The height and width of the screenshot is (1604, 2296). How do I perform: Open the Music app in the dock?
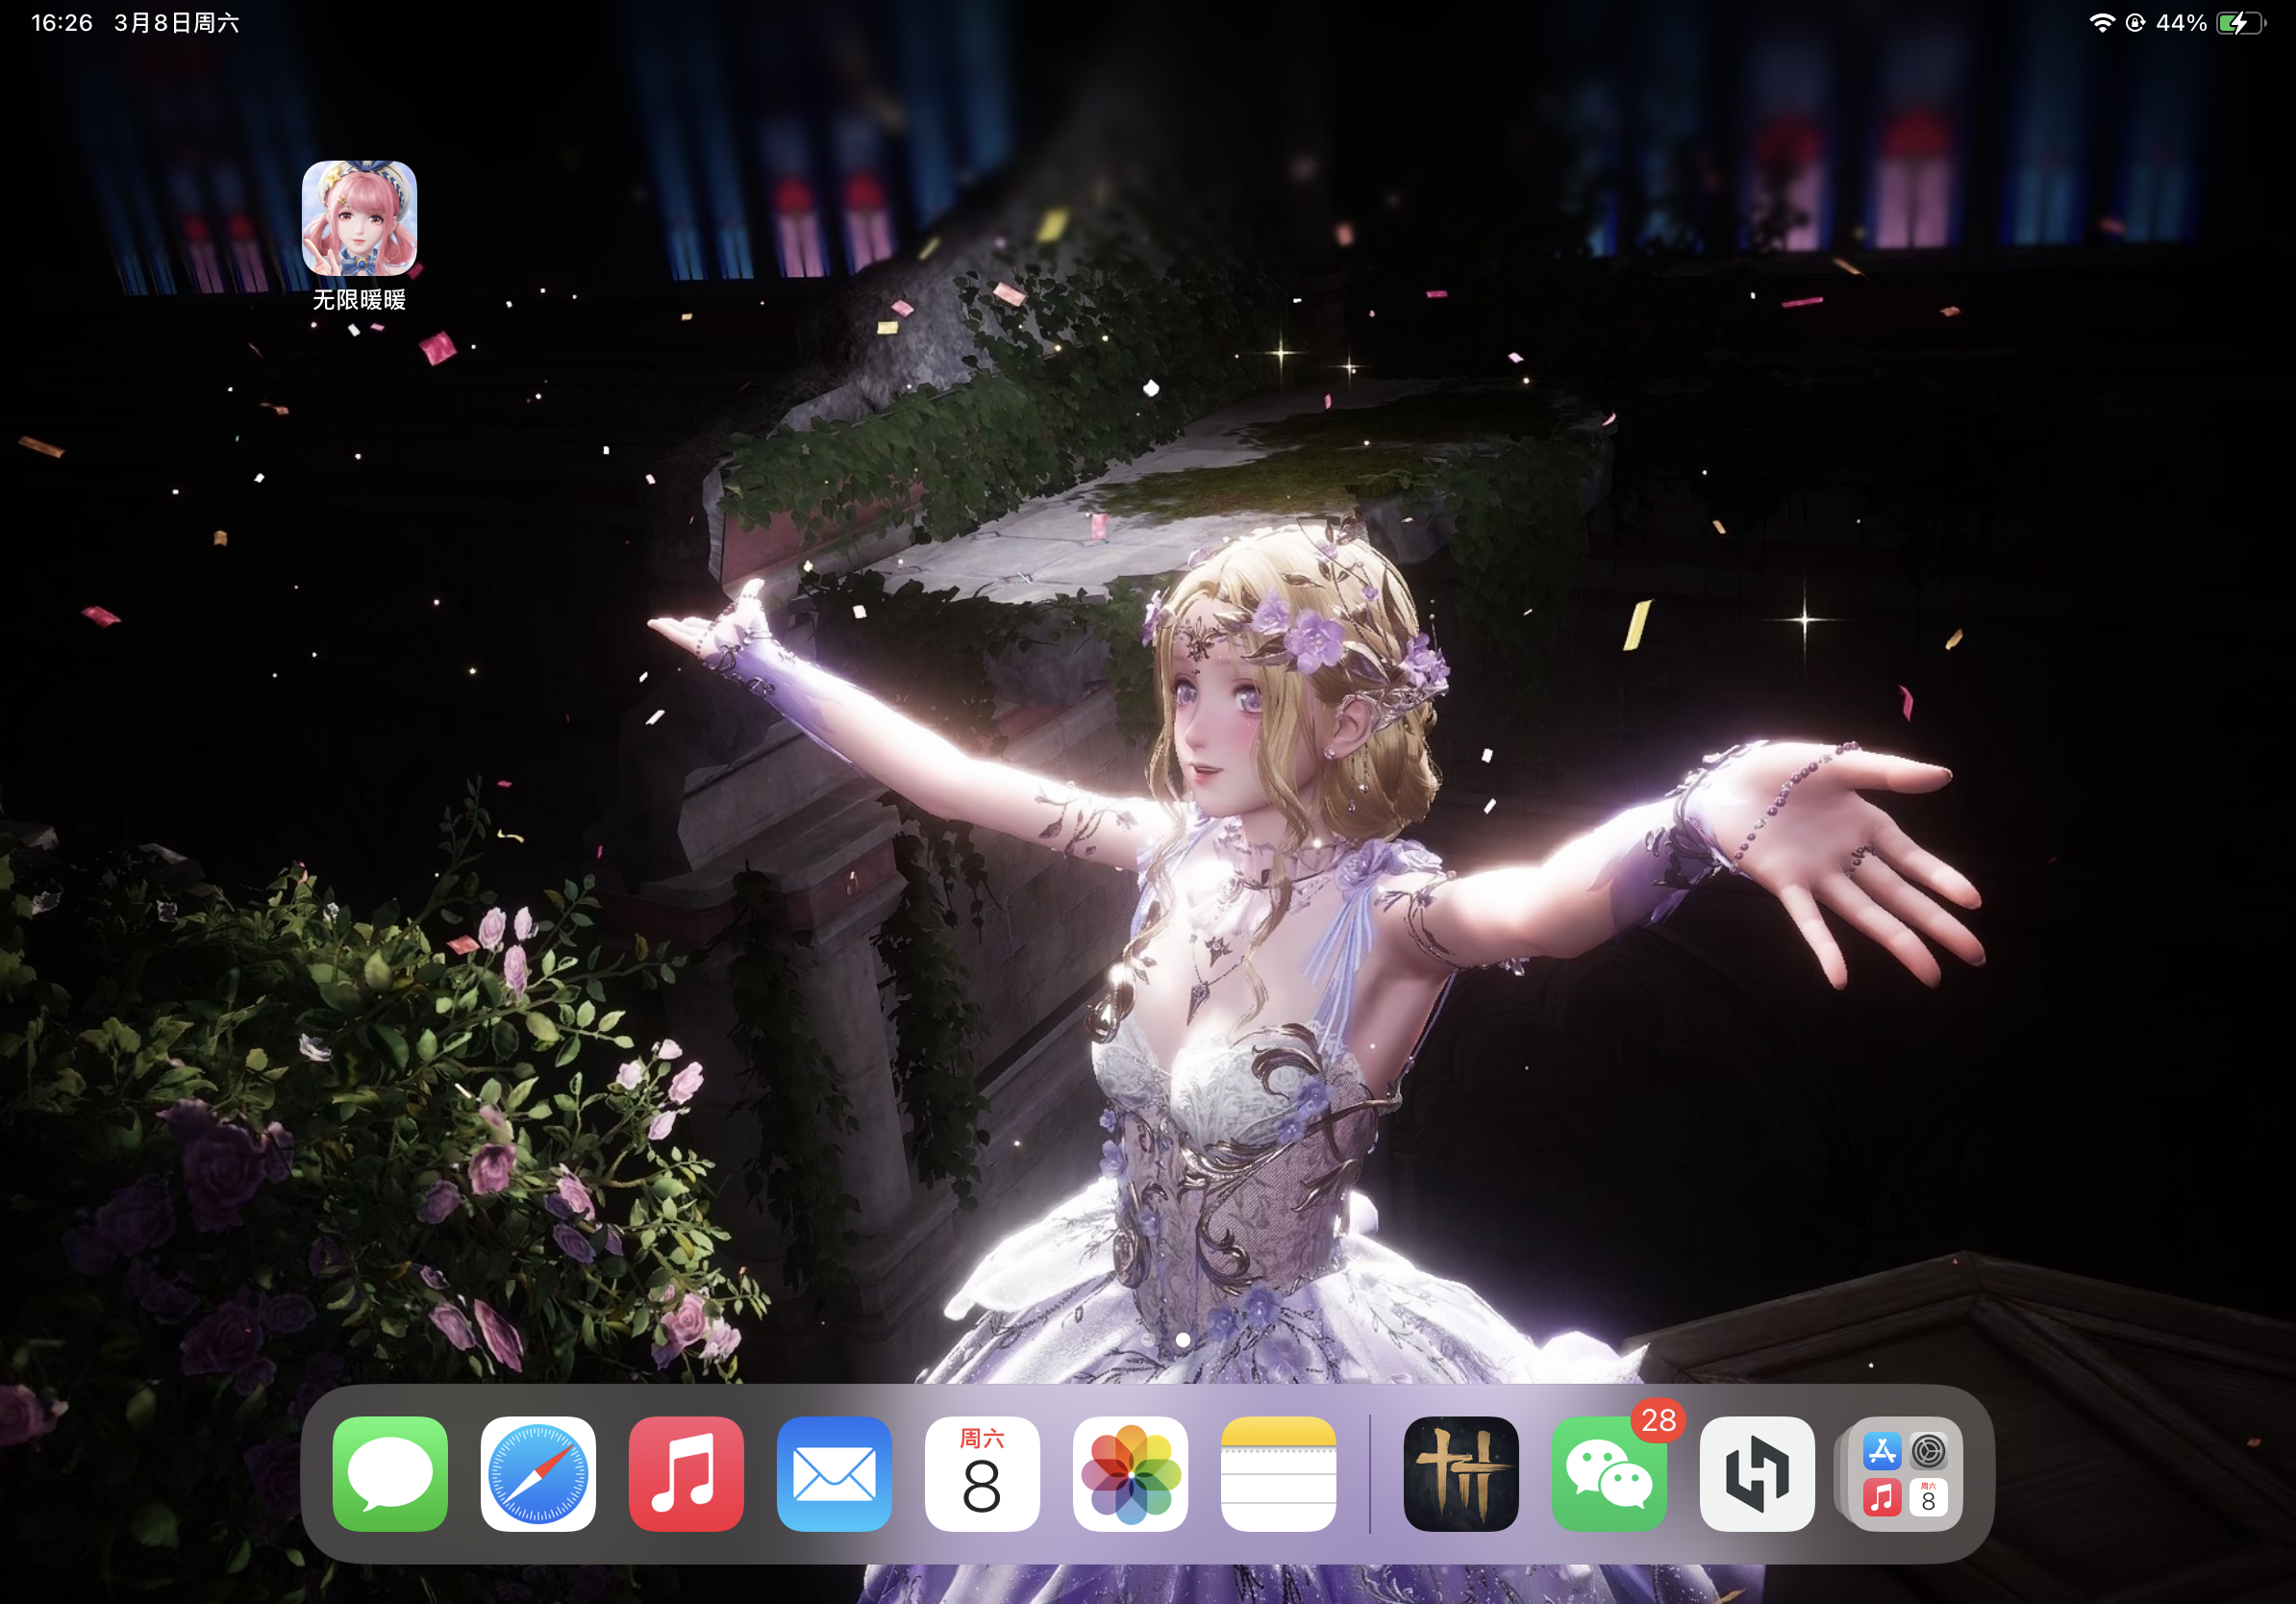pyautogui.click(x=686, y=1474)
